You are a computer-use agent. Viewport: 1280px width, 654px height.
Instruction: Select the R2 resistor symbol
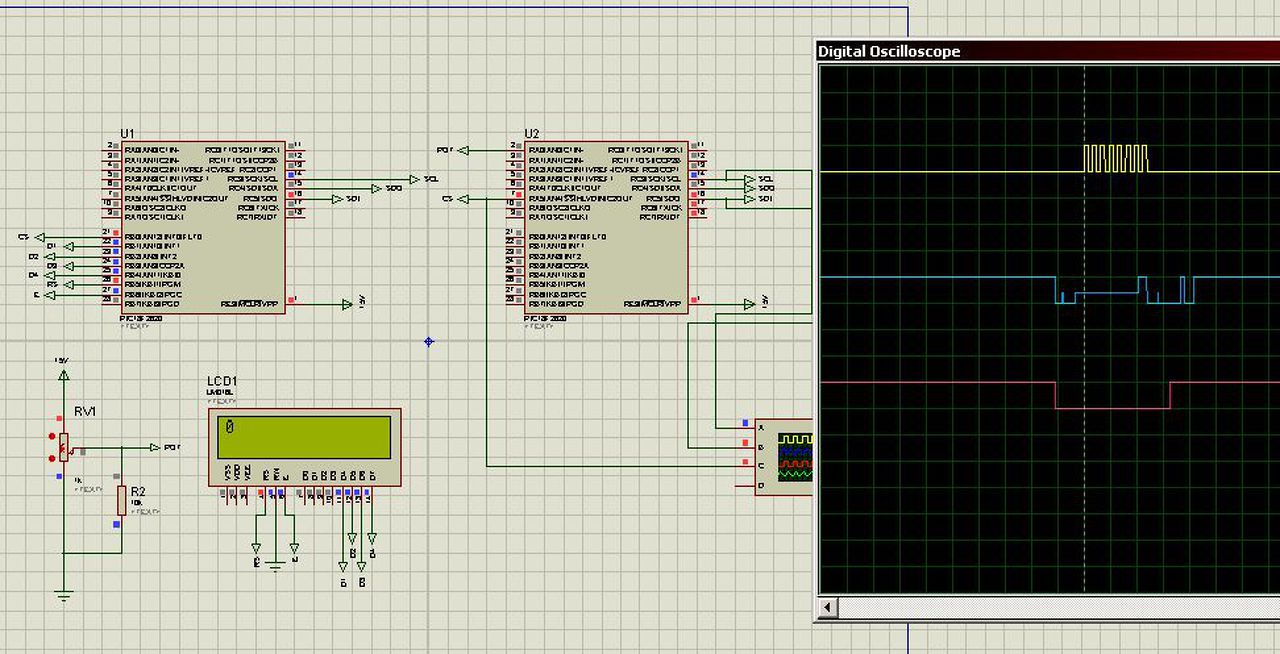(x=121, y=500)
